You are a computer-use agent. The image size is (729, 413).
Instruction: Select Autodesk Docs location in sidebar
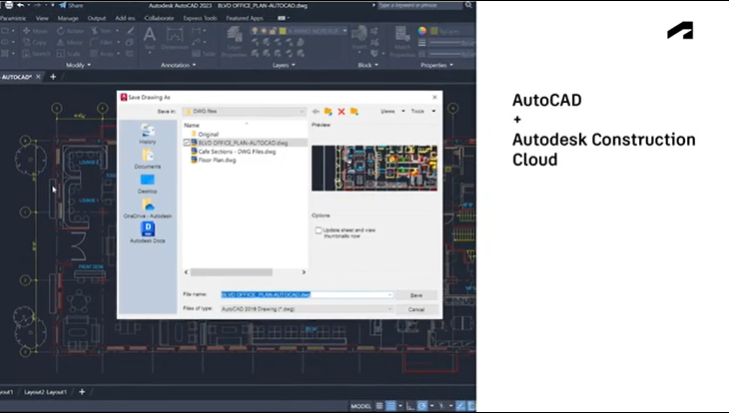click(147, 233)
